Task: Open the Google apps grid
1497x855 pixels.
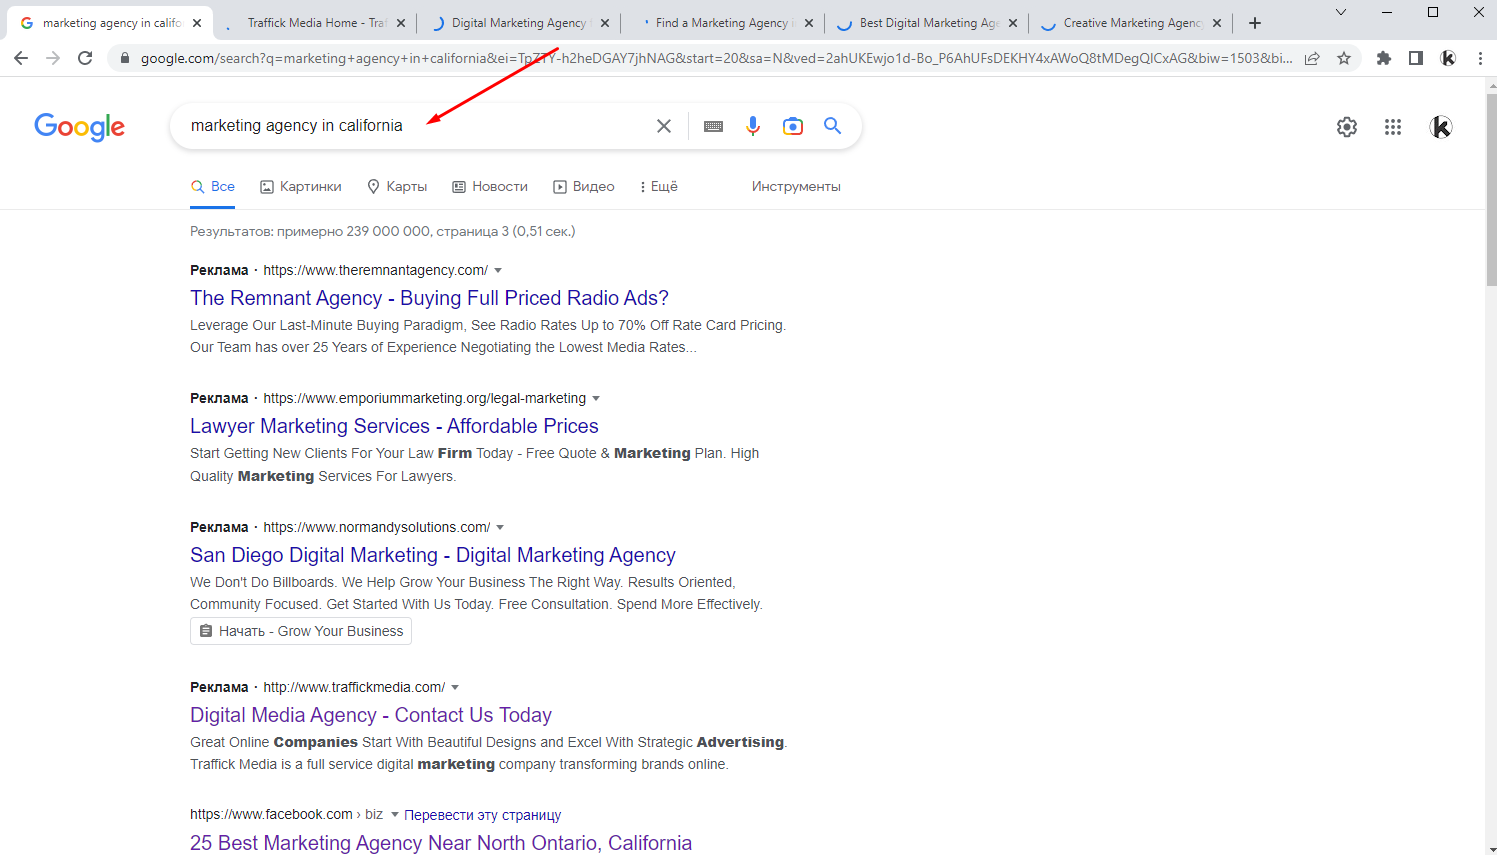Action: pyautogui.click(x=1393, y=127)
